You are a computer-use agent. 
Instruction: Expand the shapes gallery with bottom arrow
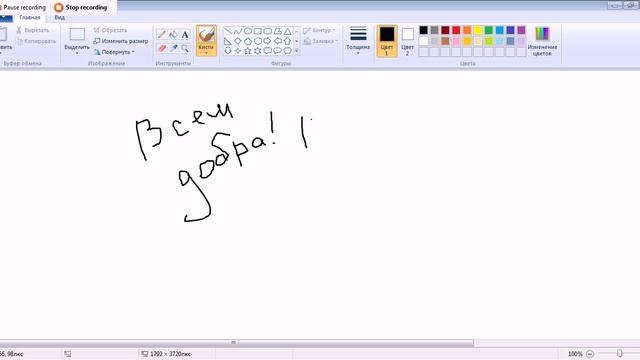click(297, 51)
